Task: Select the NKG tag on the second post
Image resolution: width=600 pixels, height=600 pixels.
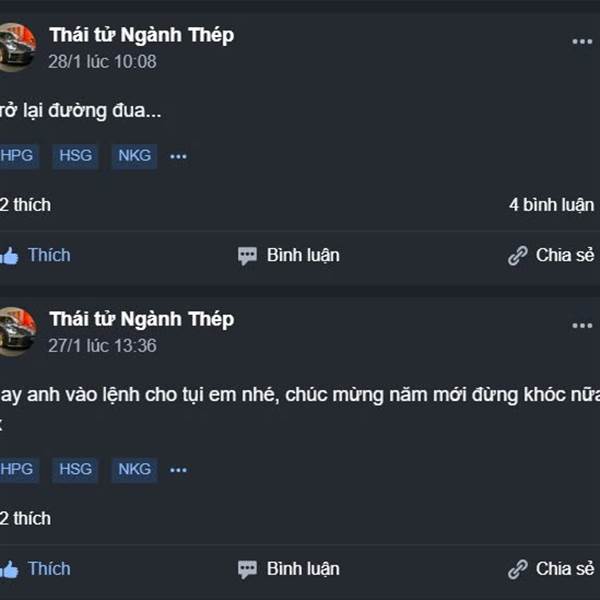Action: tap(134, 469)
